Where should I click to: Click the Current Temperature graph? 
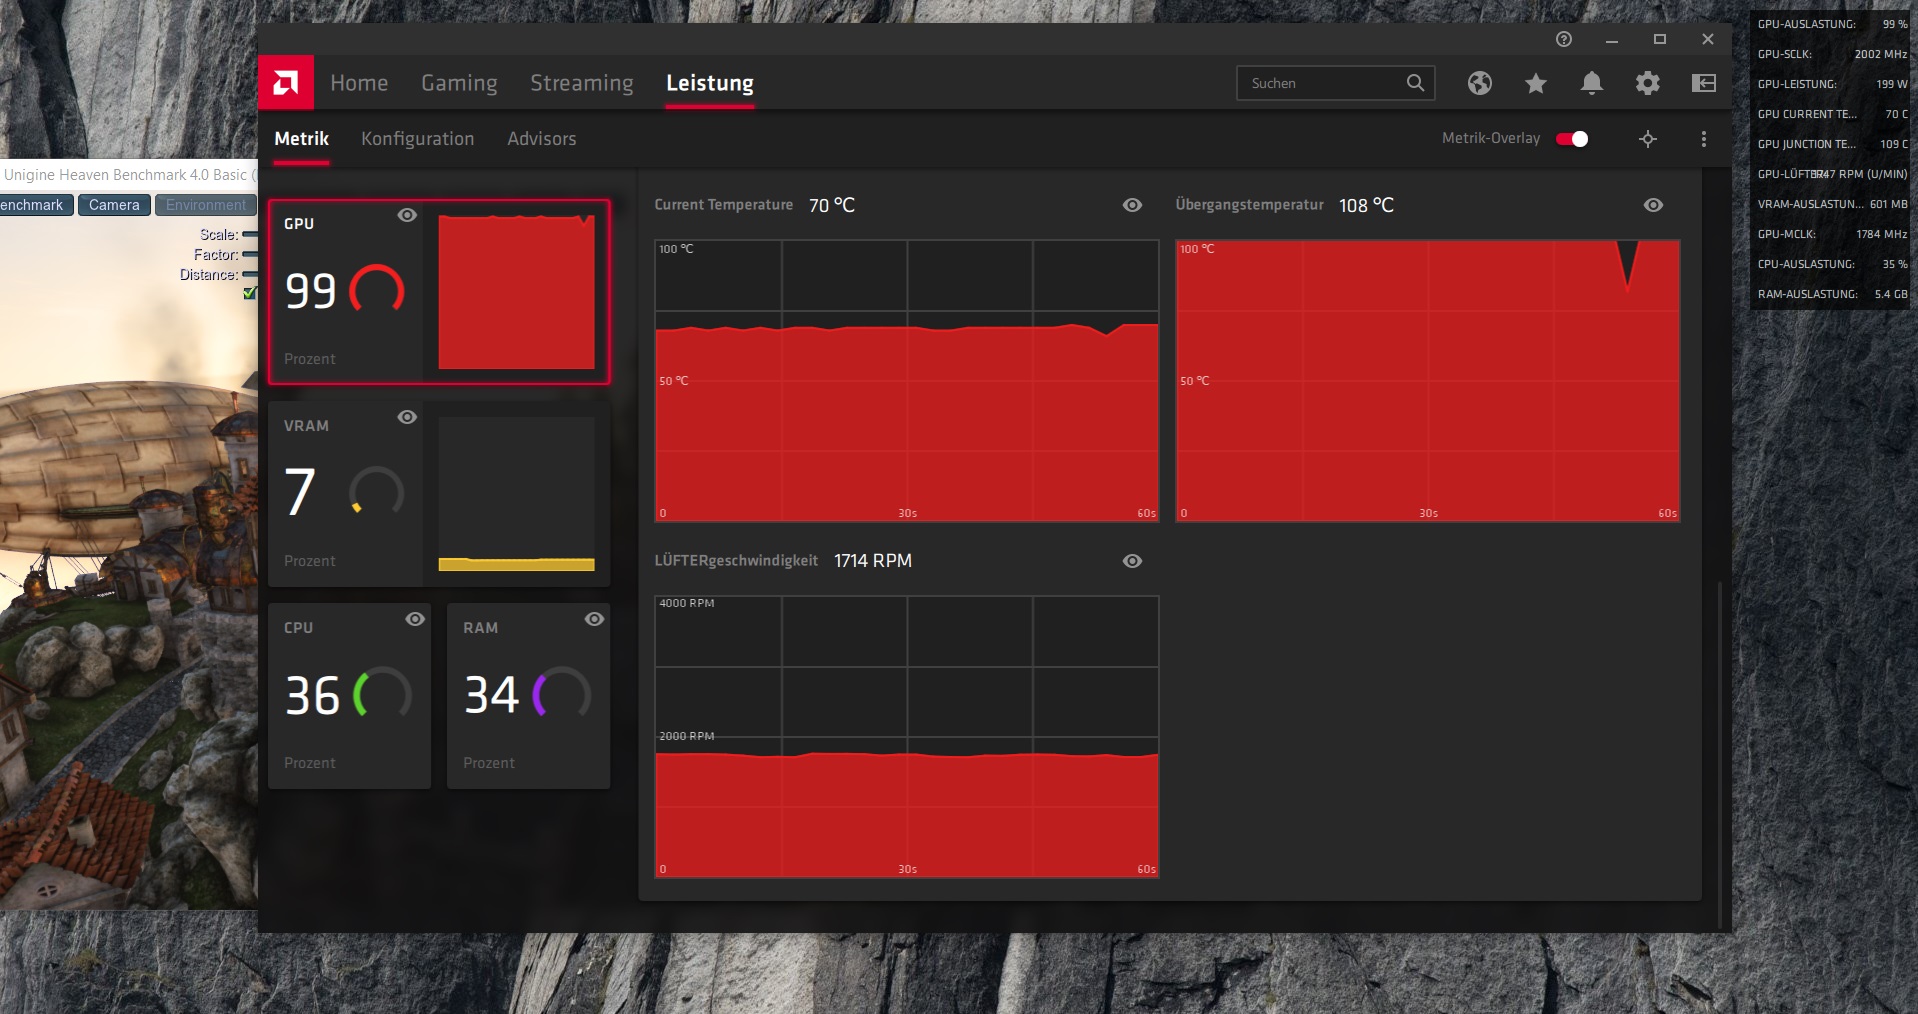click(907, 380)
